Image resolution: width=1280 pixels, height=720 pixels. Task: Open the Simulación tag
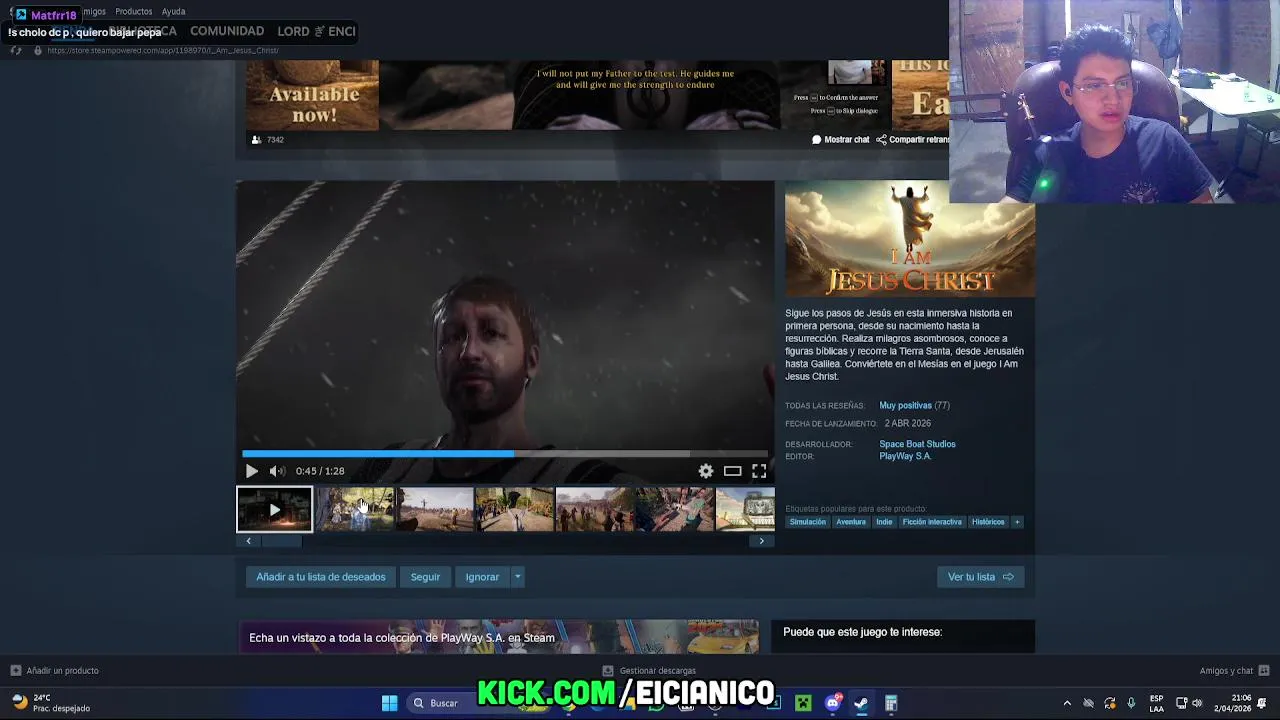point(807,522)
